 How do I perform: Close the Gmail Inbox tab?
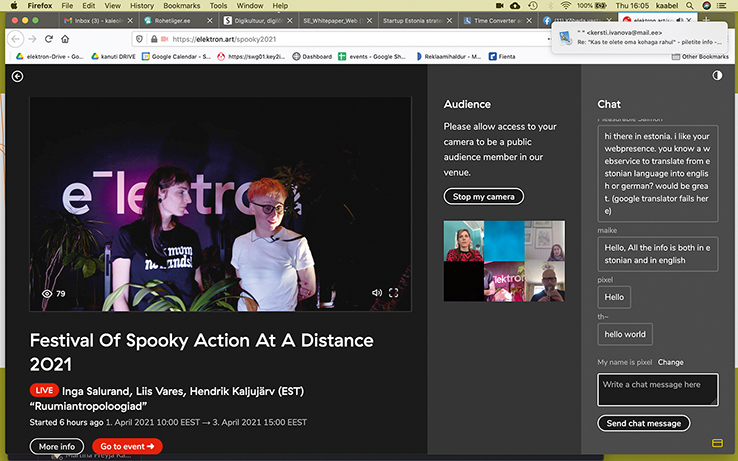point(130,21)
